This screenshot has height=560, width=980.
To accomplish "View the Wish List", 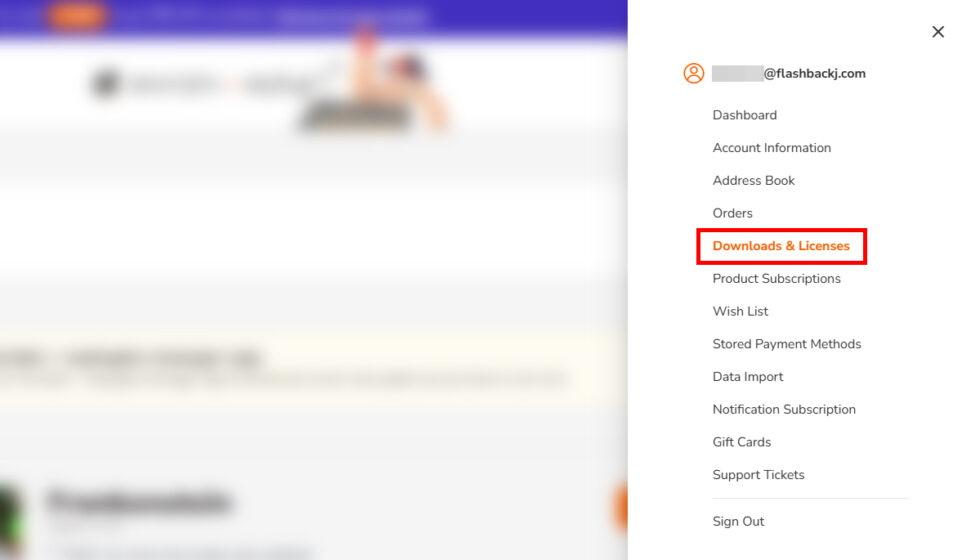I will pos(740,311).
